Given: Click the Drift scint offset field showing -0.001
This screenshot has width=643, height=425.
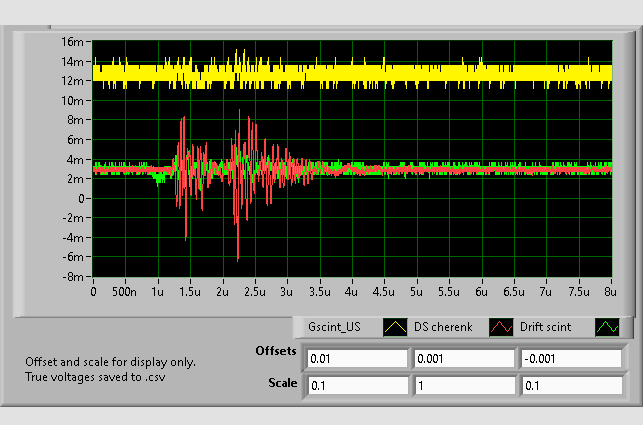Looking at the screenshot, I should (569, 359).
